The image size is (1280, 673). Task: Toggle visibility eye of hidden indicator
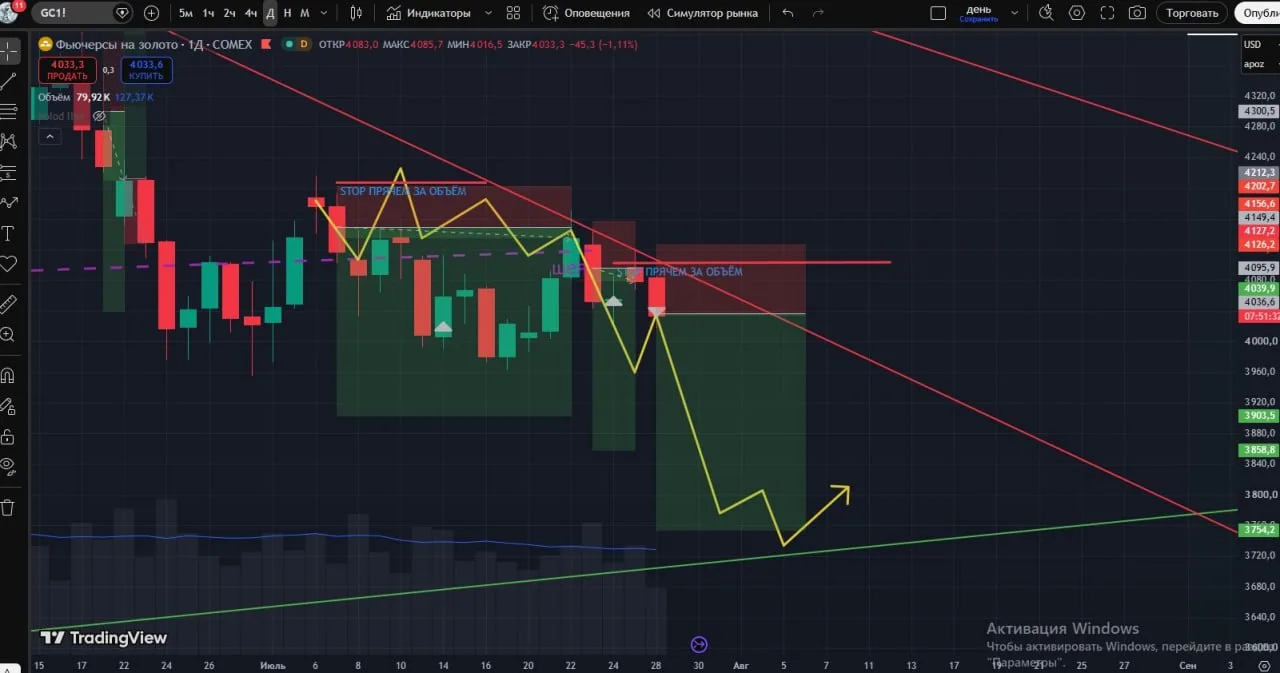pos(99,116)
